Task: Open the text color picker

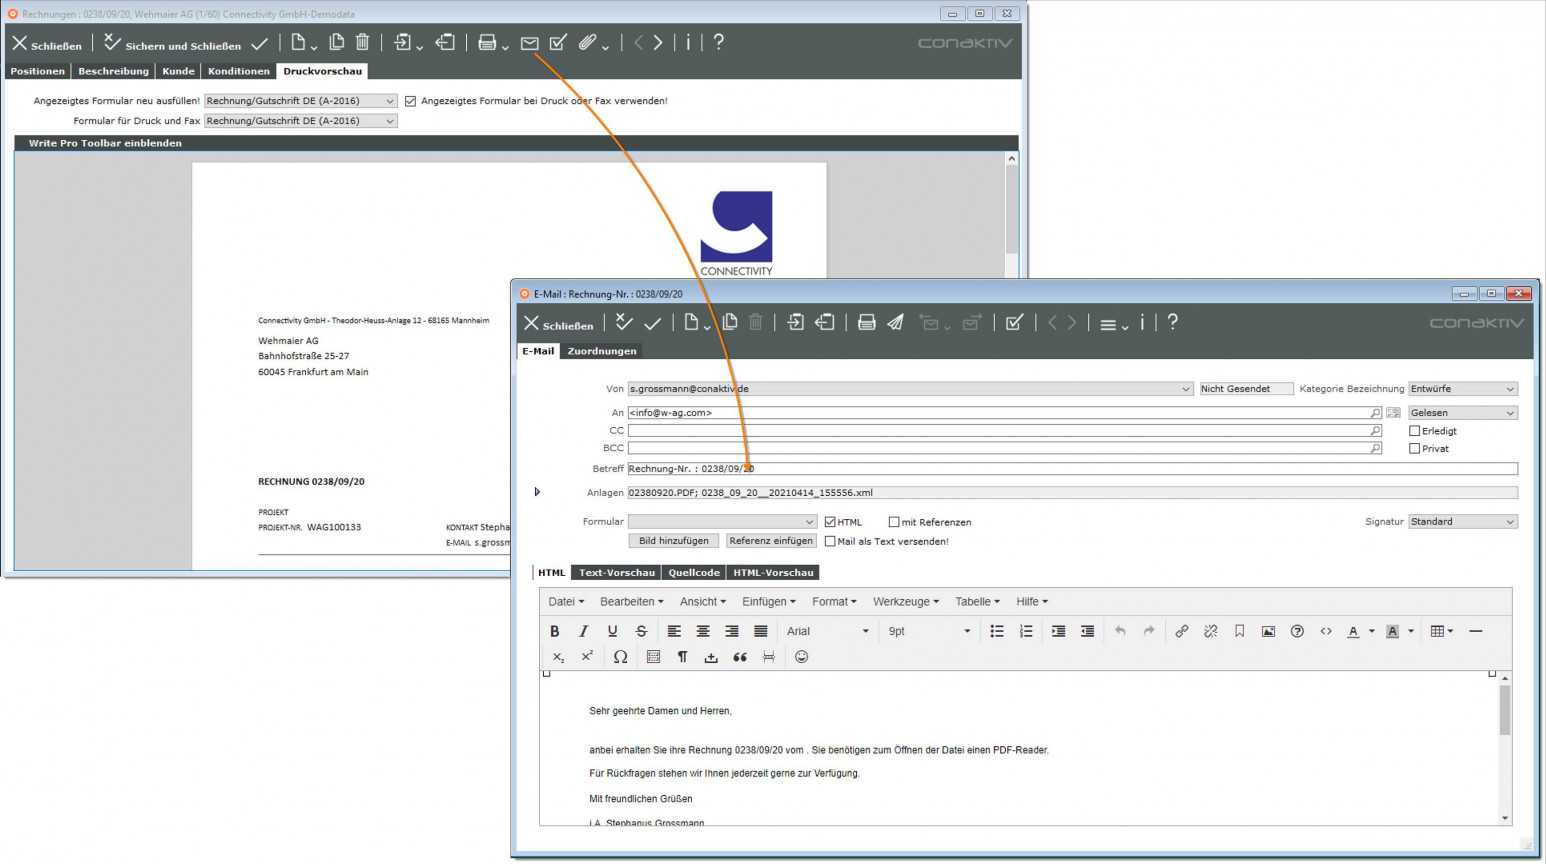Action: 1353,631
